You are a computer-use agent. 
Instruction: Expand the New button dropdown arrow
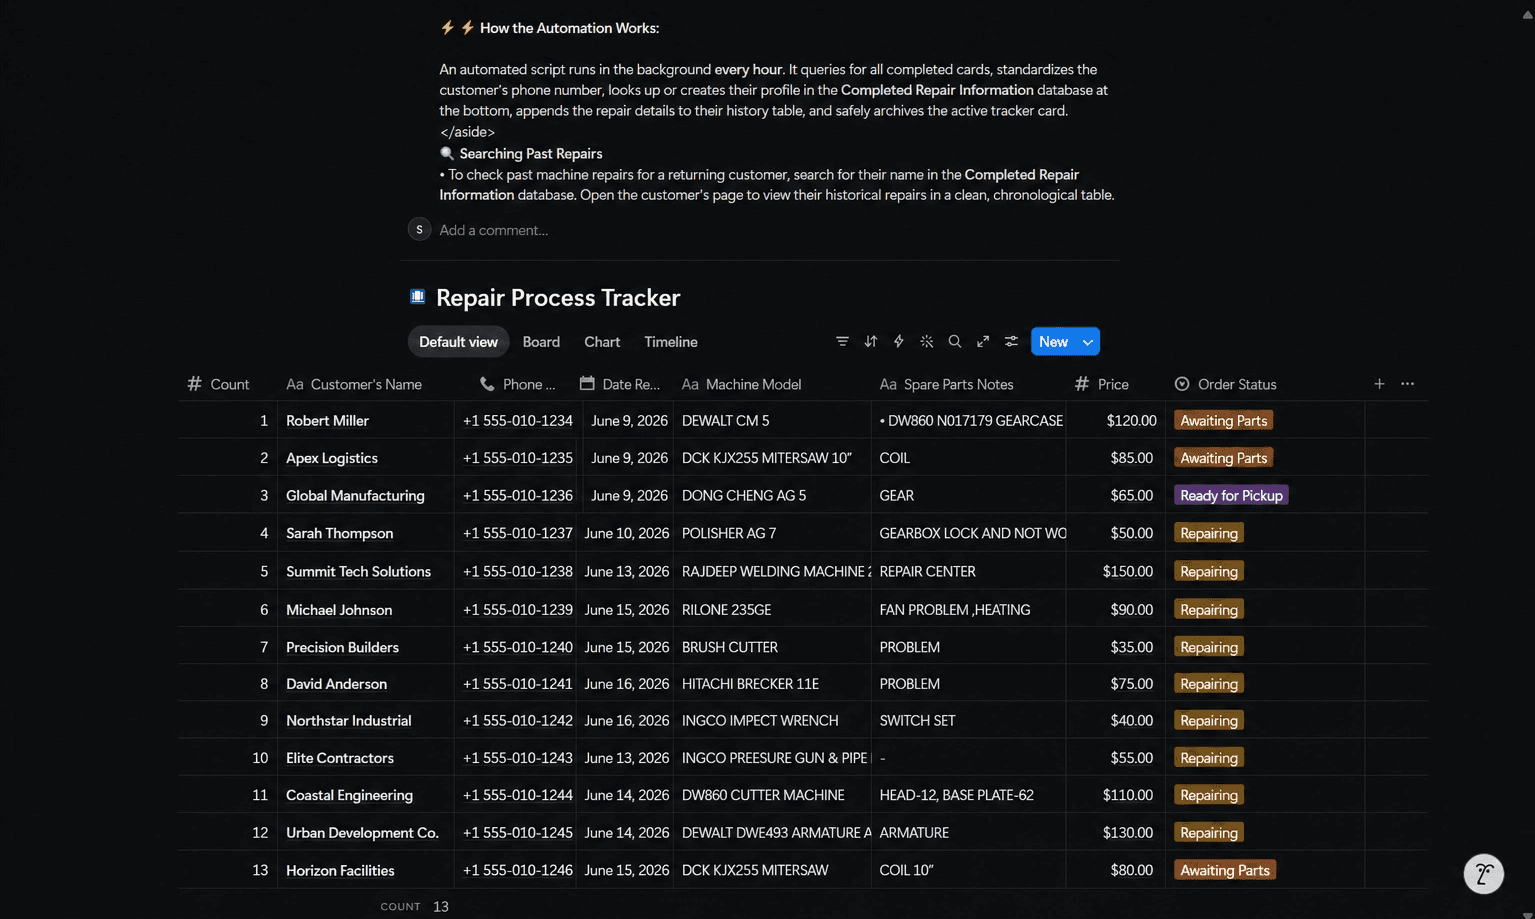click(1088, 342)
